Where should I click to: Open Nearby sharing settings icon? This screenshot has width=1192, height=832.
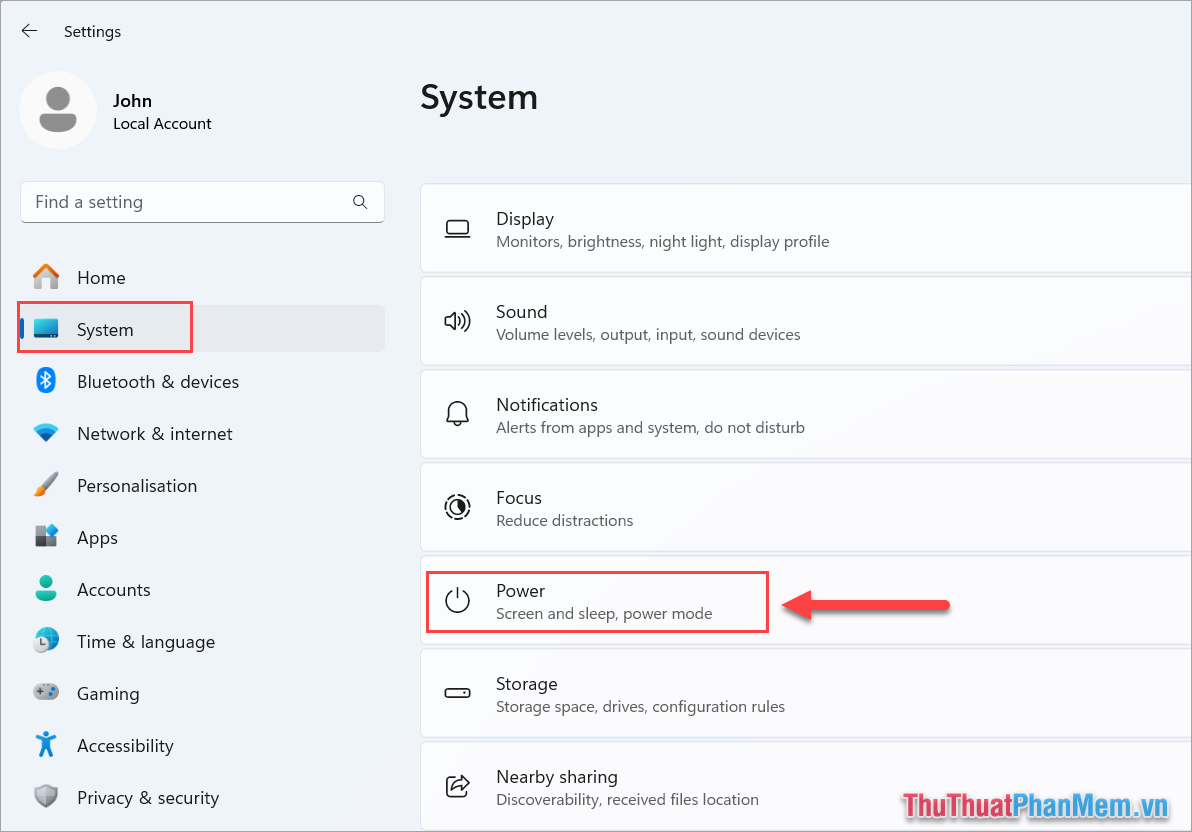(457, 786)
